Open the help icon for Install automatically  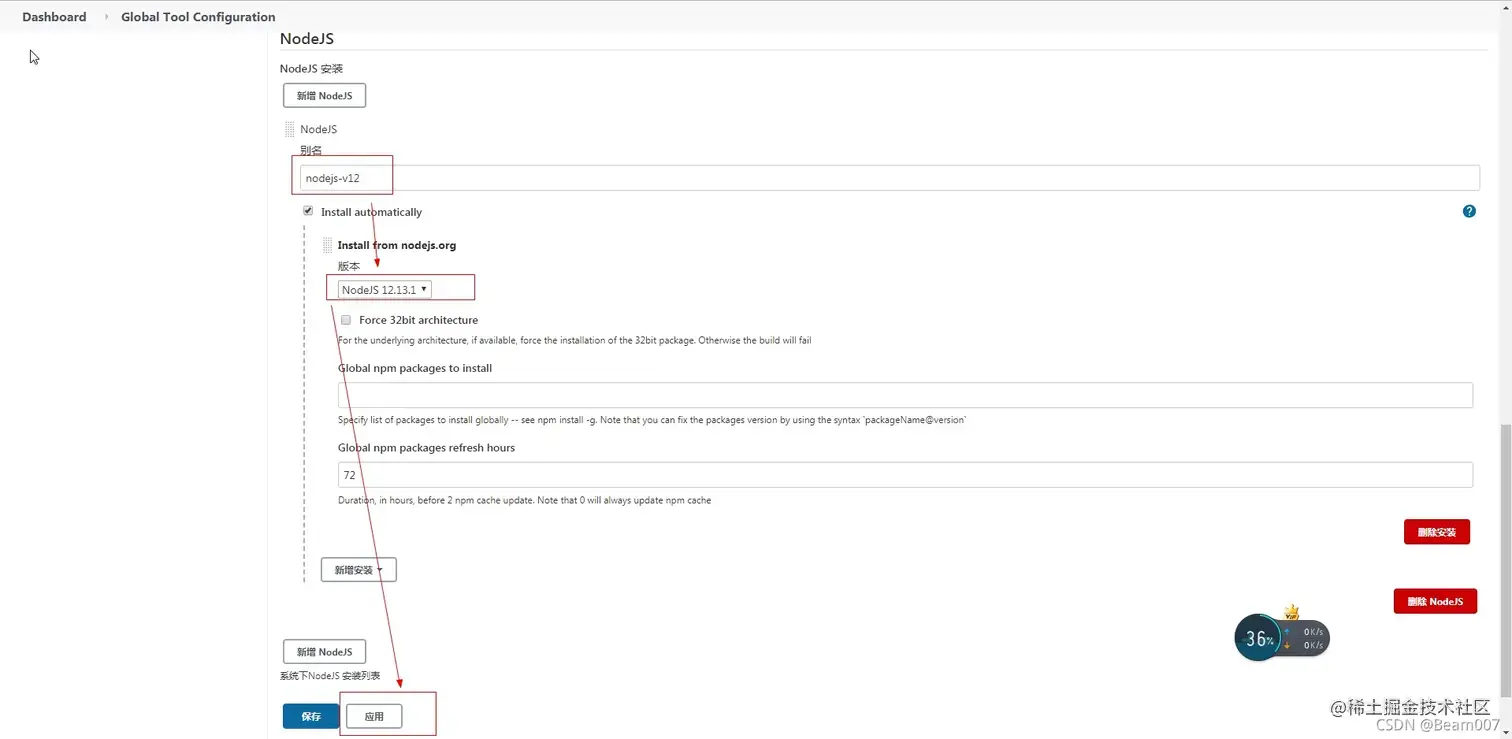click(x=1469, y=211)
